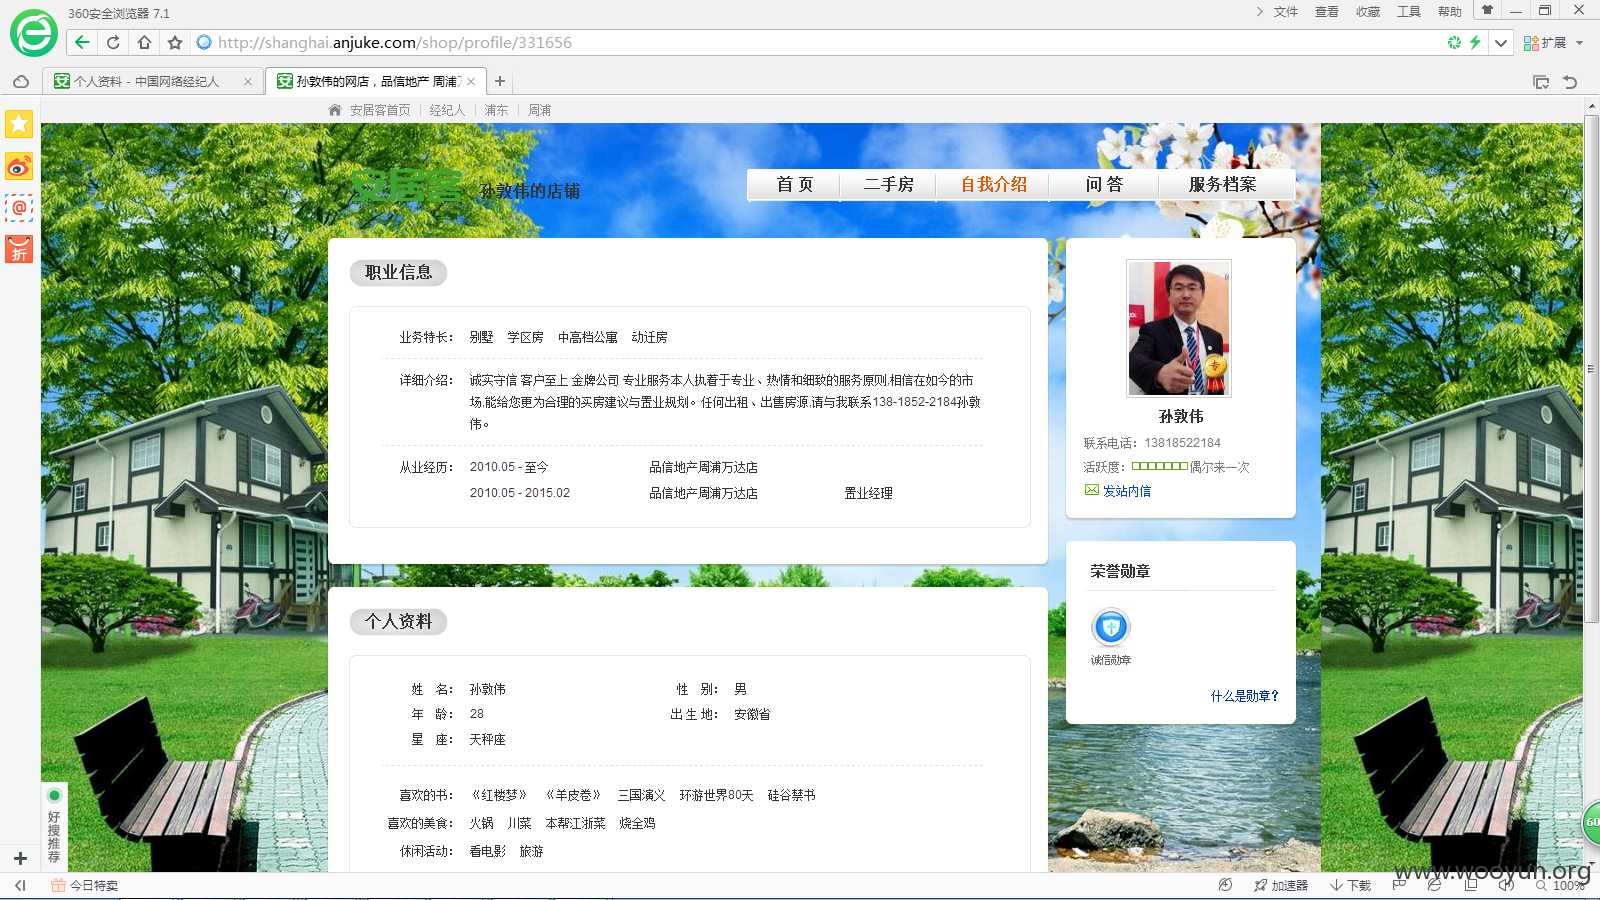Close the 个人资料 browser tab
The width and height of the screenshot is (1600, 900).
pyautogui.click(x=248, y=81)
